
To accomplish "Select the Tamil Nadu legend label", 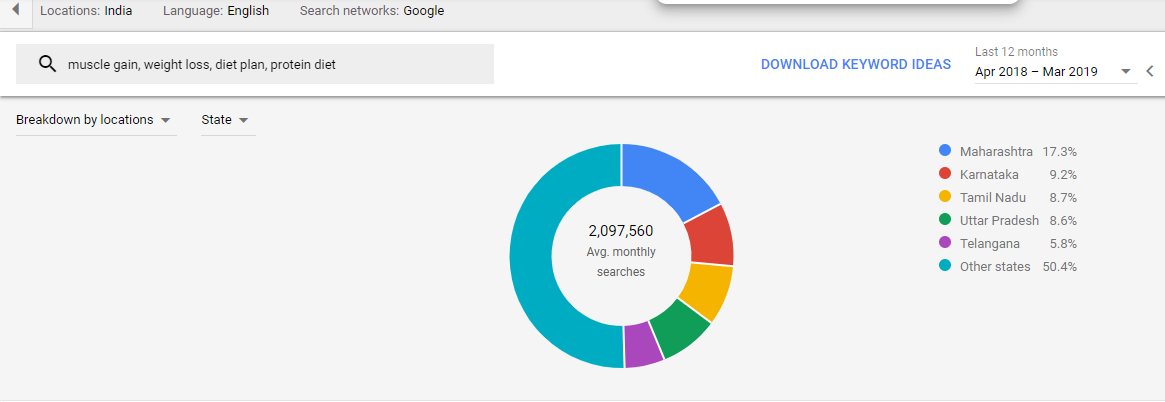I will (993, 198).
